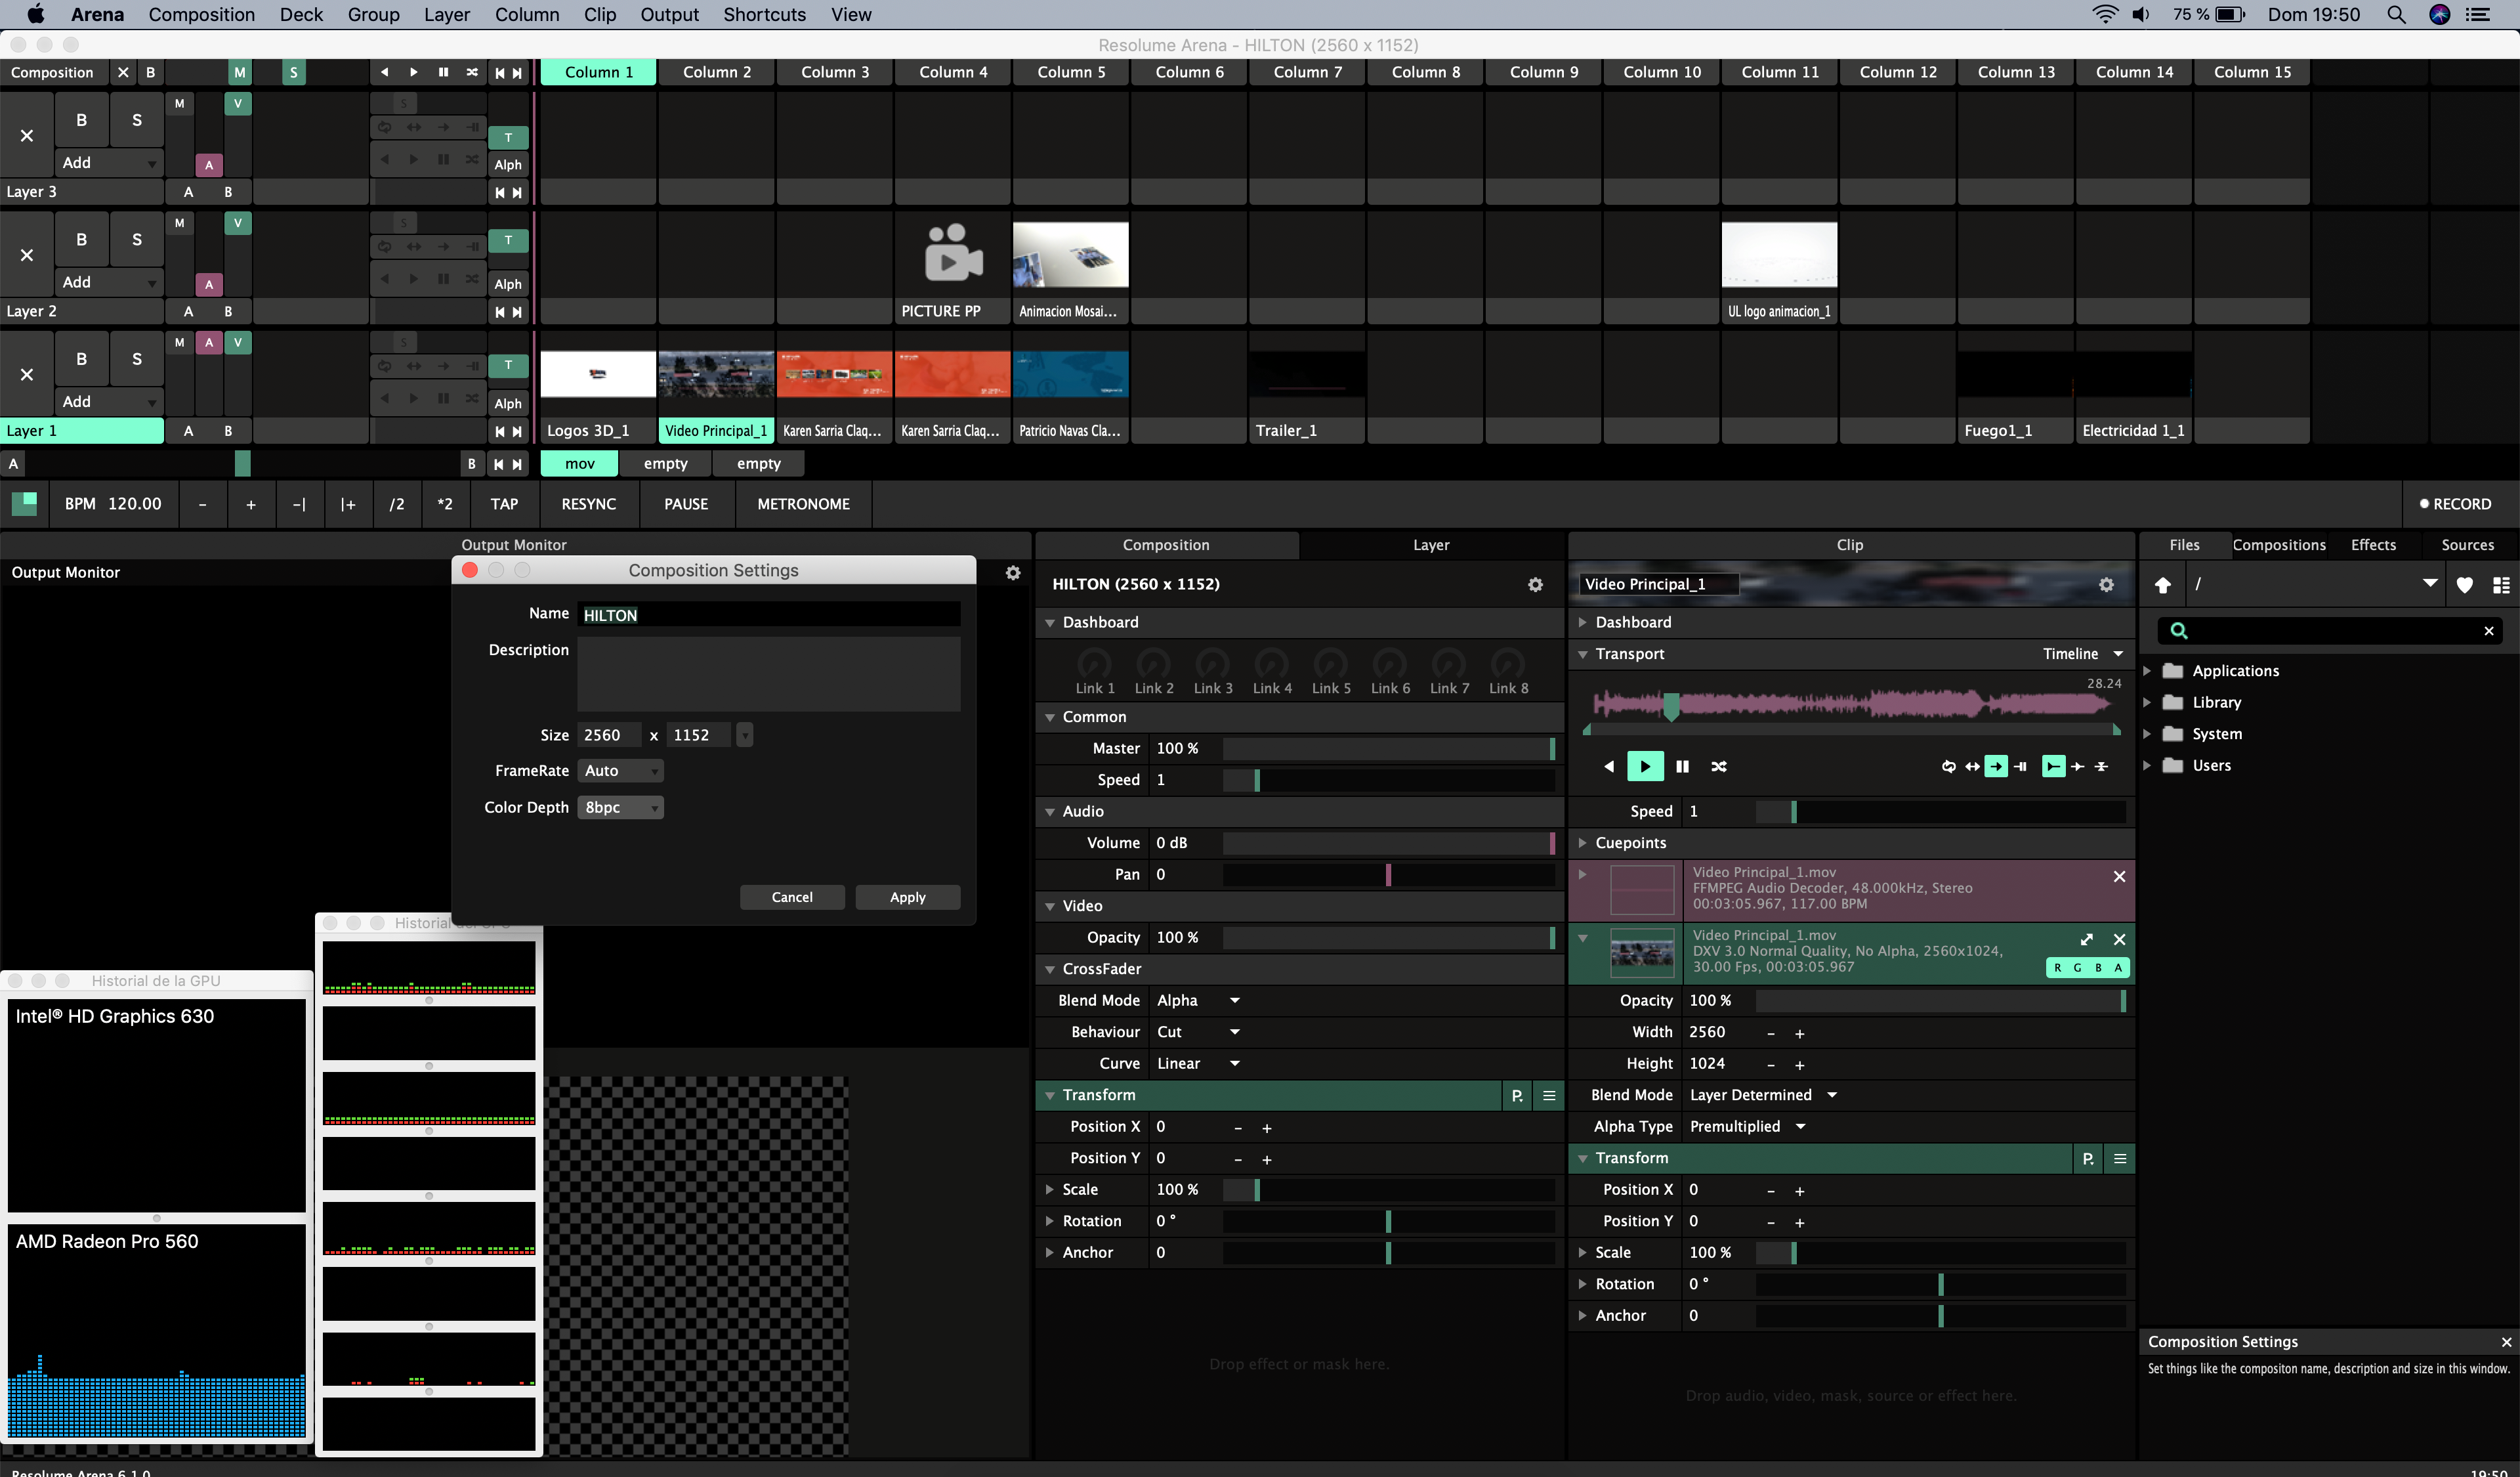
Task: Remove the Video Principal_1.mov audio track
Action: coord(2119,876)
